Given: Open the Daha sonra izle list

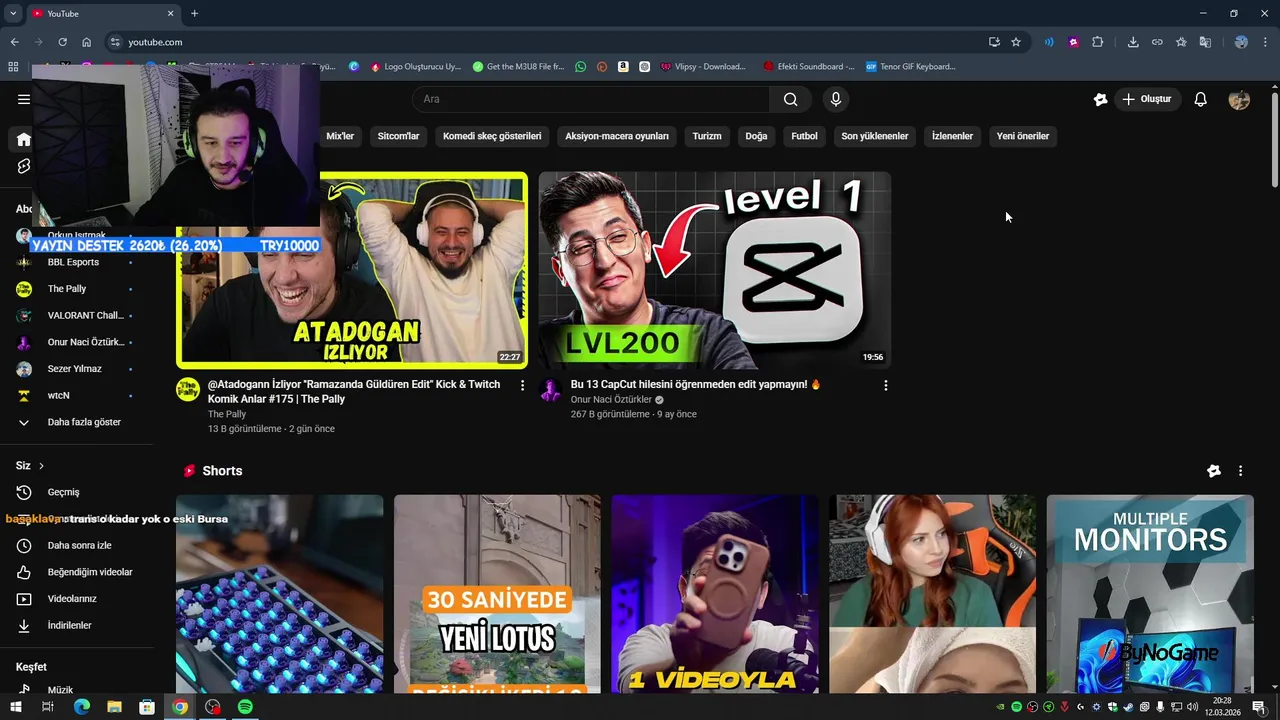Looking at the screenshot, I should (76, 545).
